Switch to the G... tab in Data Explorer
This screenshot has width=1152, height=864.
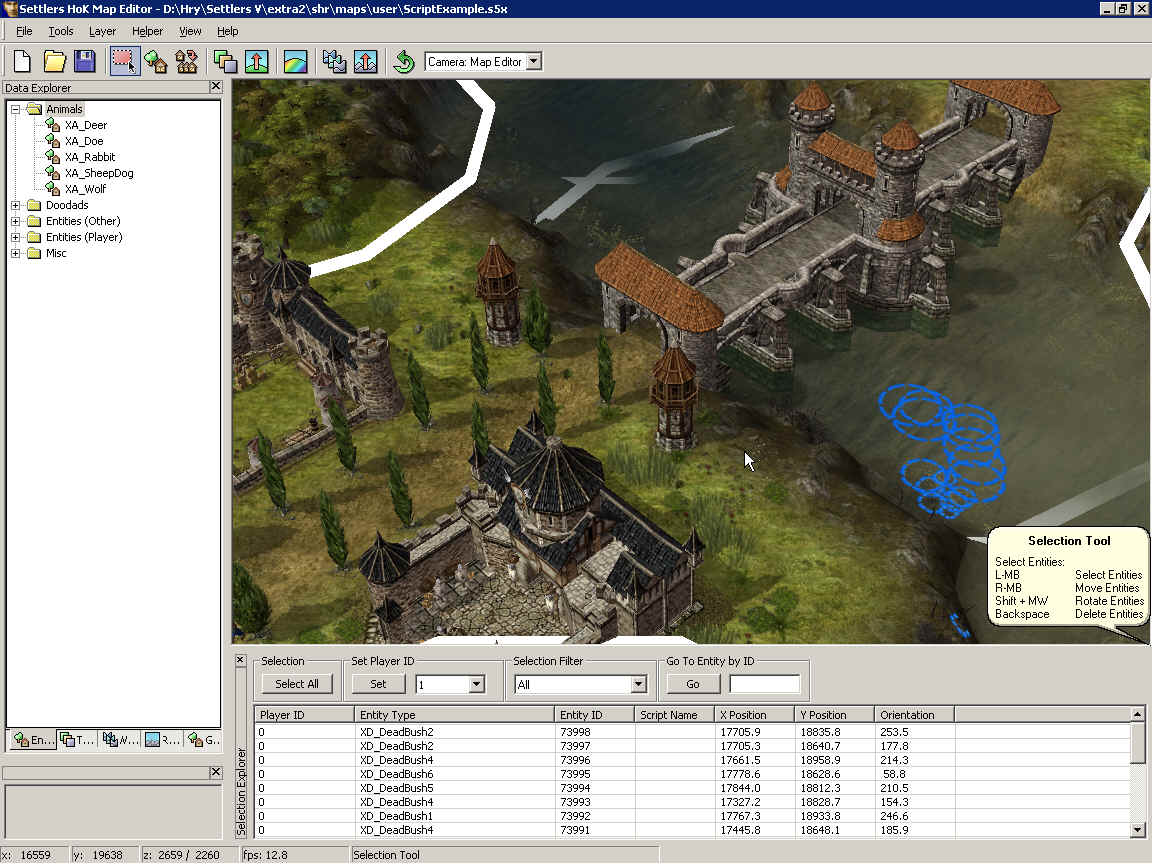[x=204, y=740]
